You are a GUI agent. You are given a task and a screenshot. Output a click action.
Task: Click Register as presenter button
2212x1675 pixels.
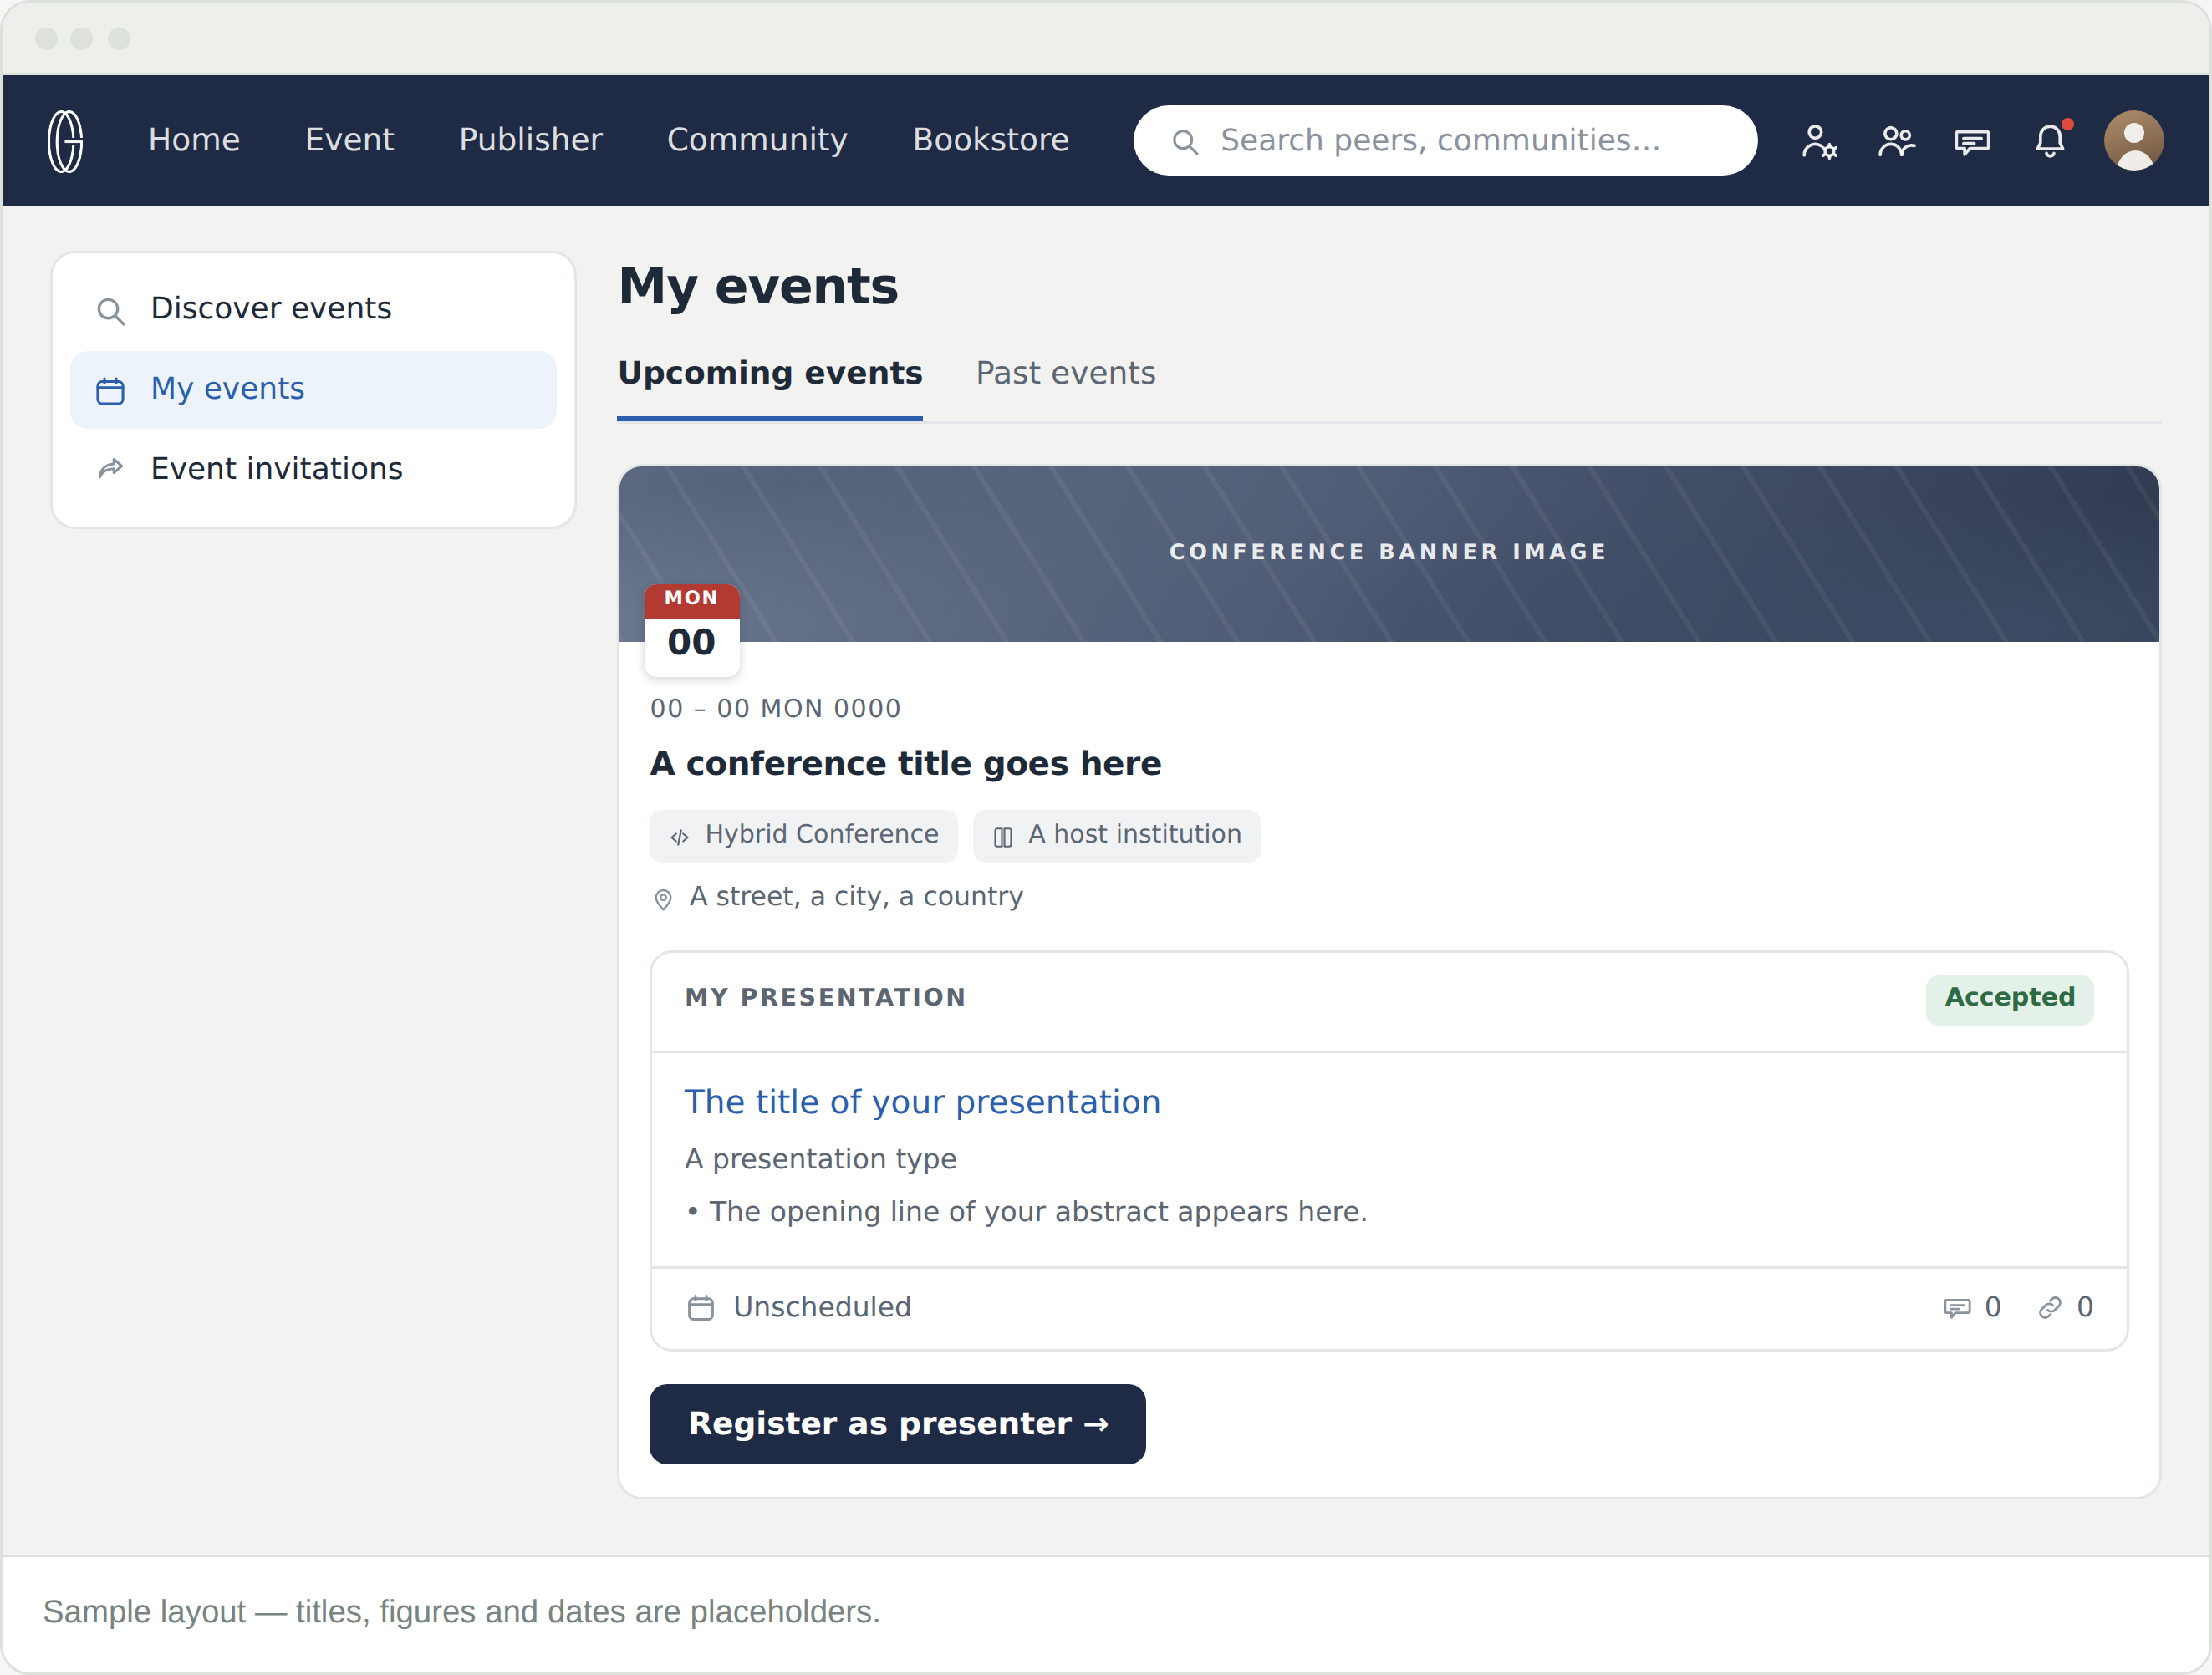pos(897,1424)
